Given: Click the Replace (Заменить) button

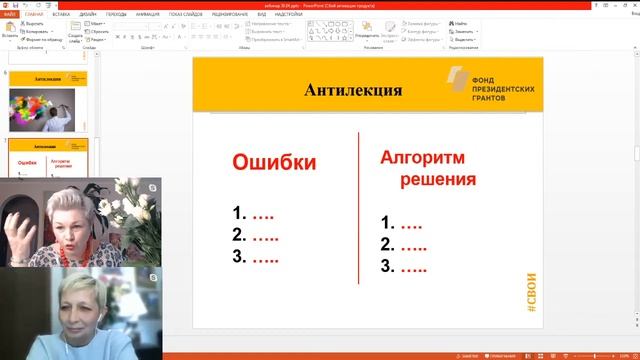Looking at the screenshot, I should [x=463, y=31].
